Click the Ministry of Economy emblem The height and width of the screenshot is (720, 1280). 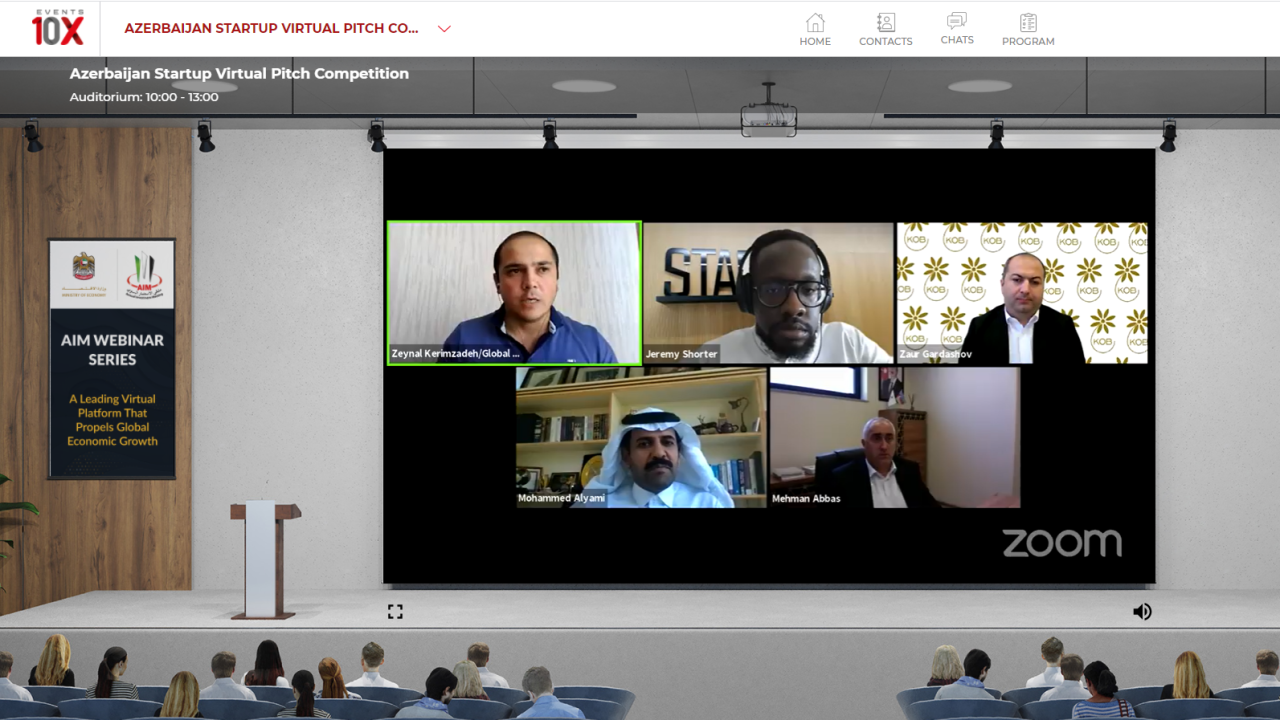pyautogui.click(x=84, y=271)
